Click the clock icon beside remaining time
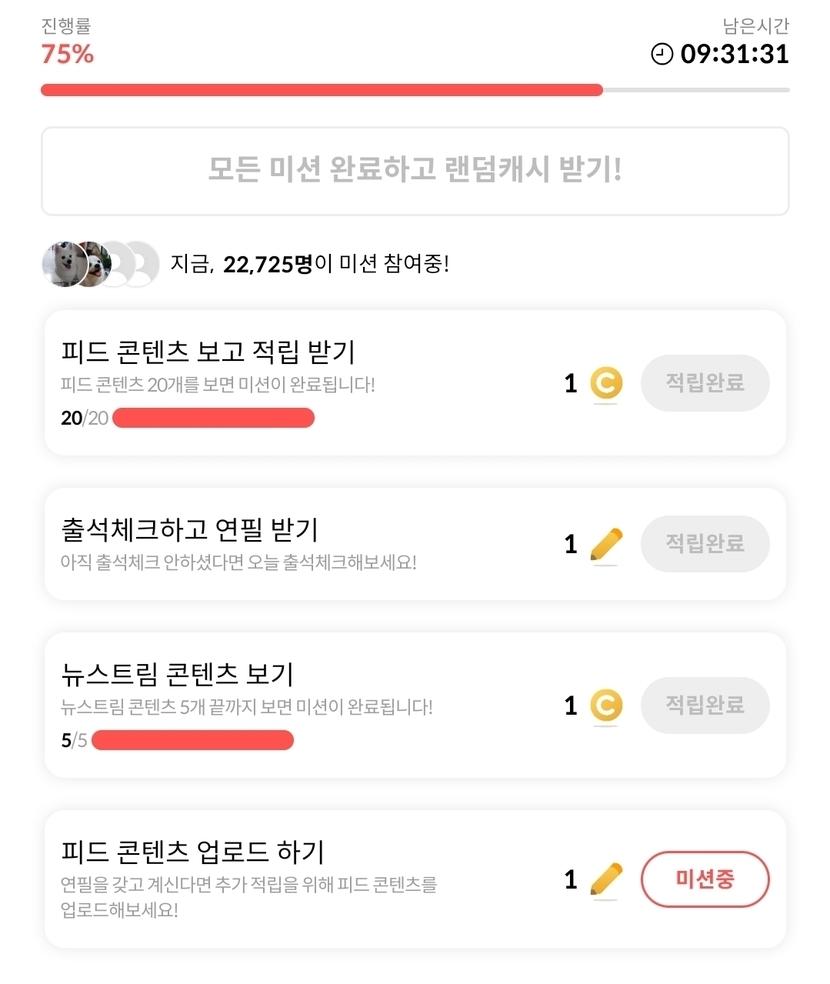 pos(662,54)
